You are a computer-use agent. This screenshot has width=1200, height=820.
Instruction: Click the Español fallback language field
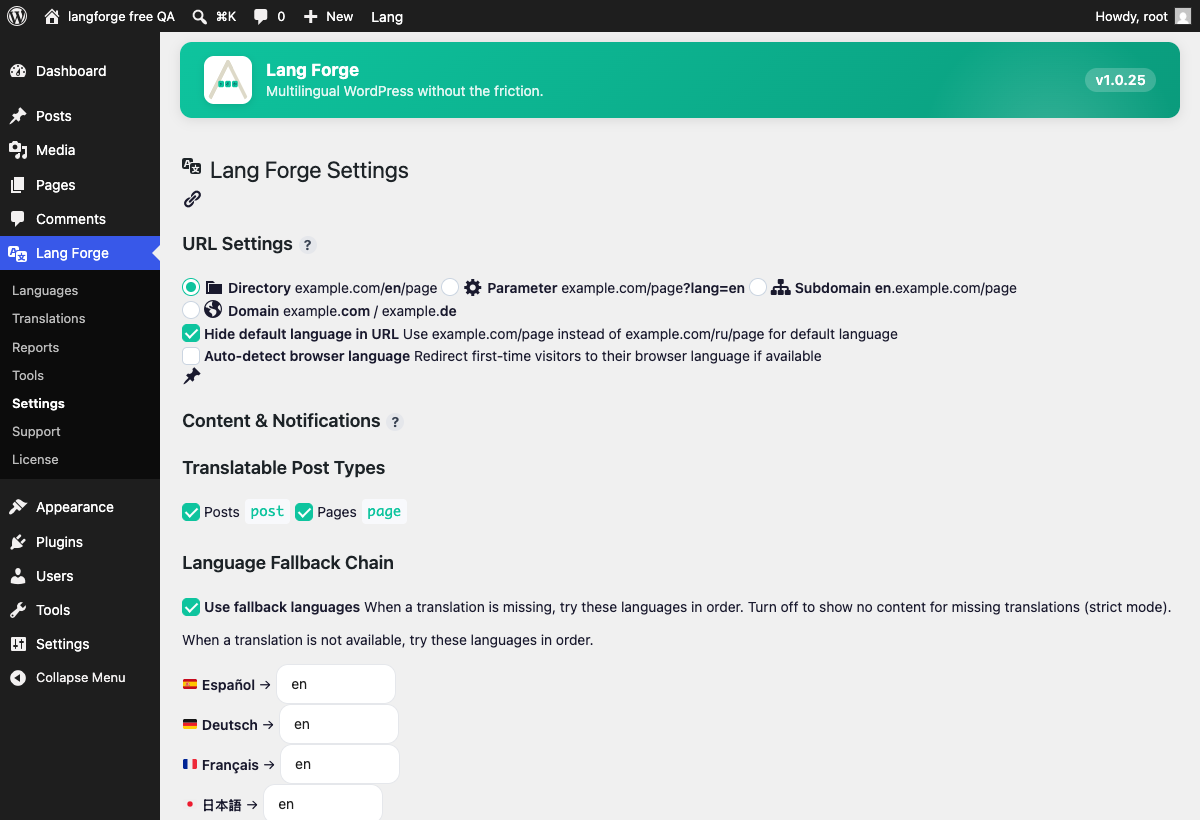tap(336, 685)
